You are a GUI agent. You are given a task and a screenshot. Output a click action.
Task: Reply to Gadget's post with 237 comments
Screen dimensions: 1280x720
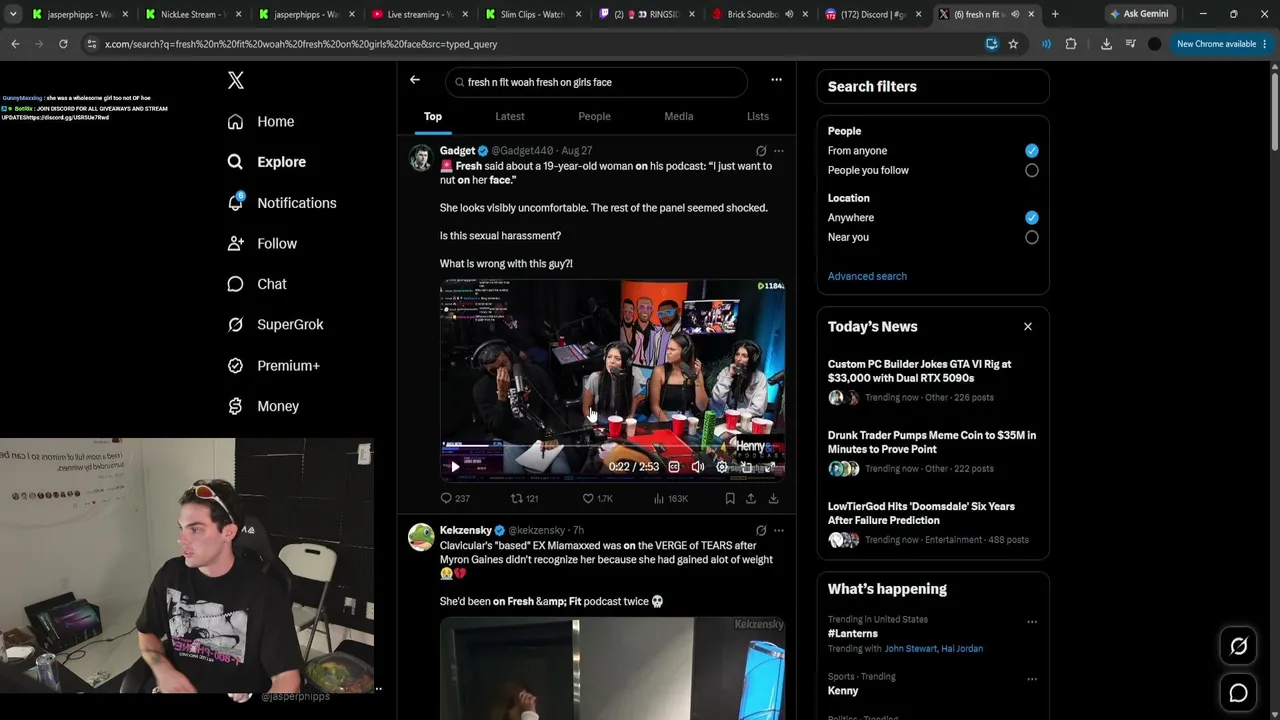click(x=455, y=498)
